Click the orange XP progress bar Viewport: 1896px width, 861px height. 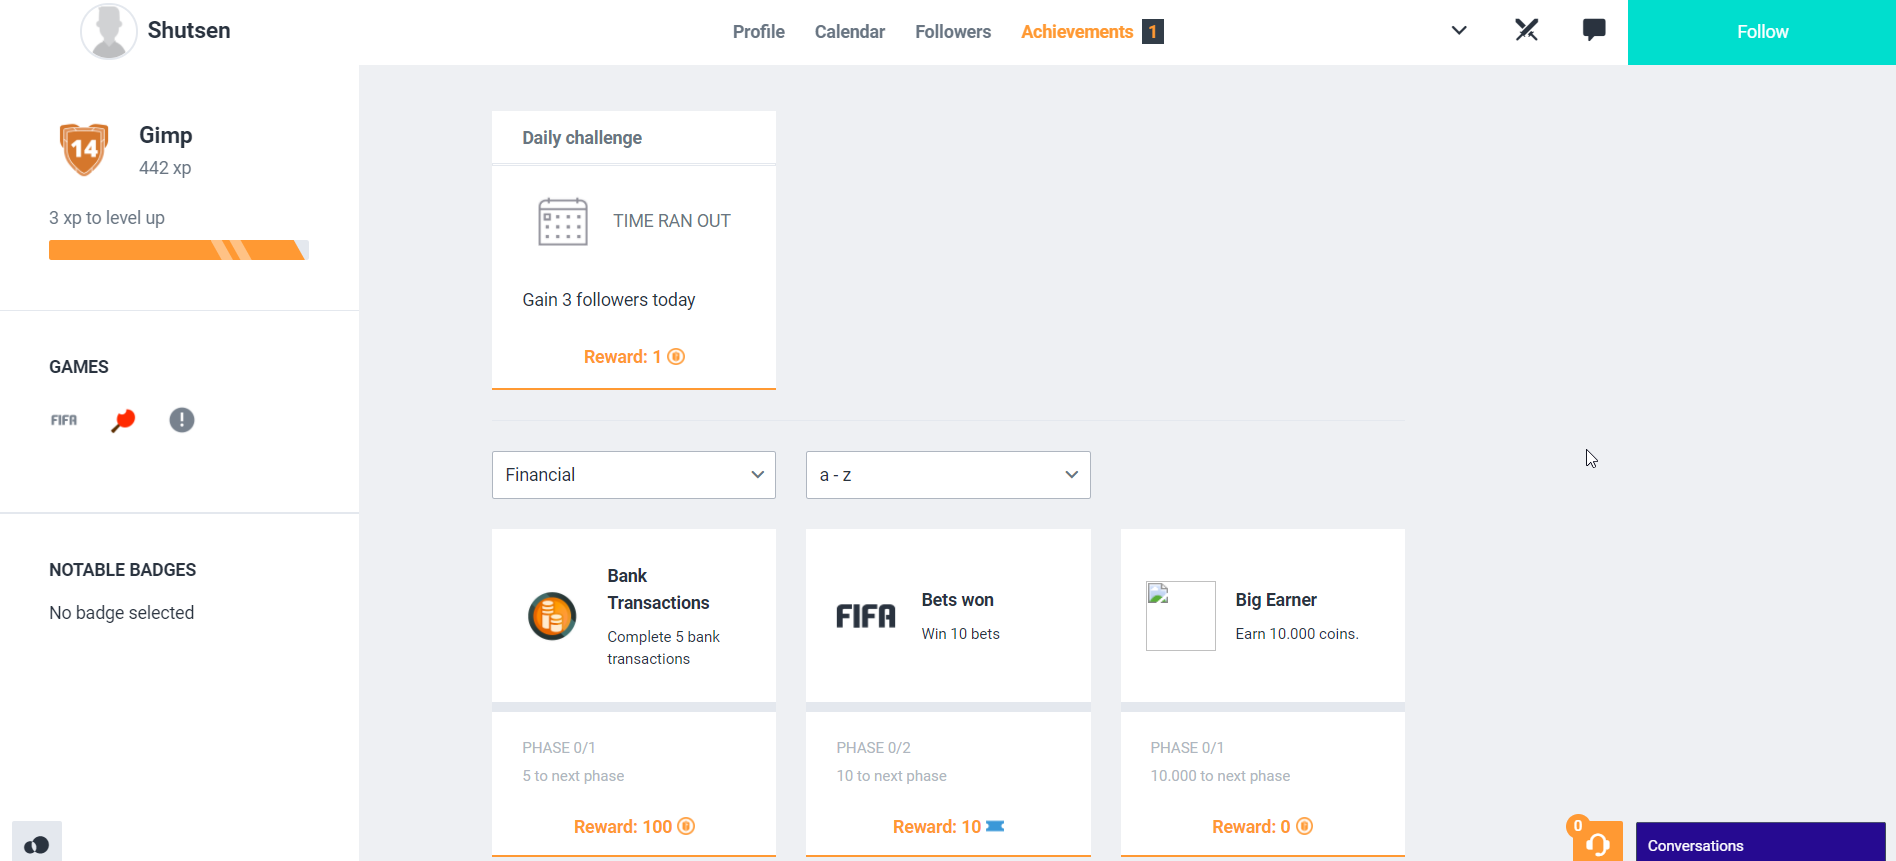178,250
